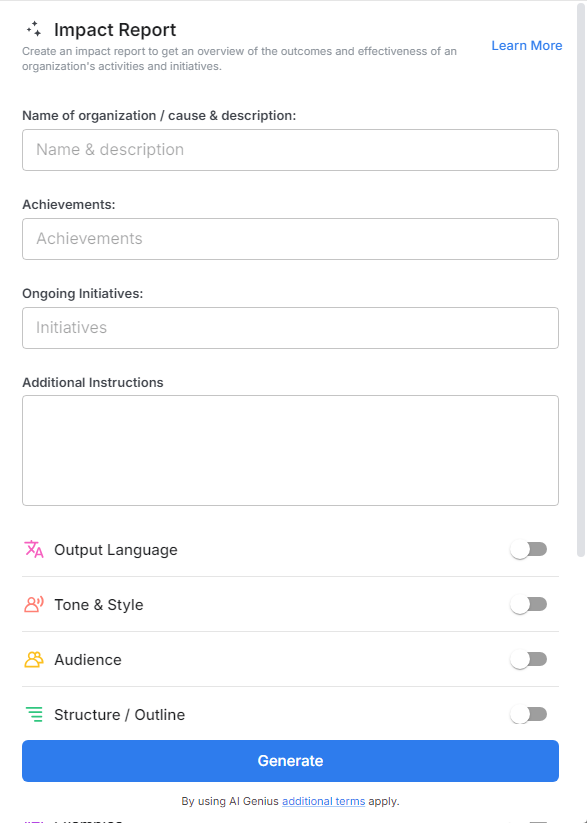Click the Generate button
The height and width of the screenshot is (823, 587).
pyautogui.click(x=290, y=761)
